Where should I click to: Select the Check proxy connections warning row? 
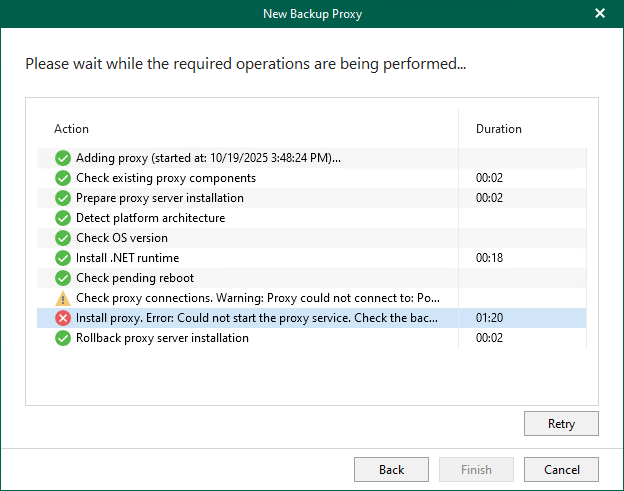pos(258,298)
